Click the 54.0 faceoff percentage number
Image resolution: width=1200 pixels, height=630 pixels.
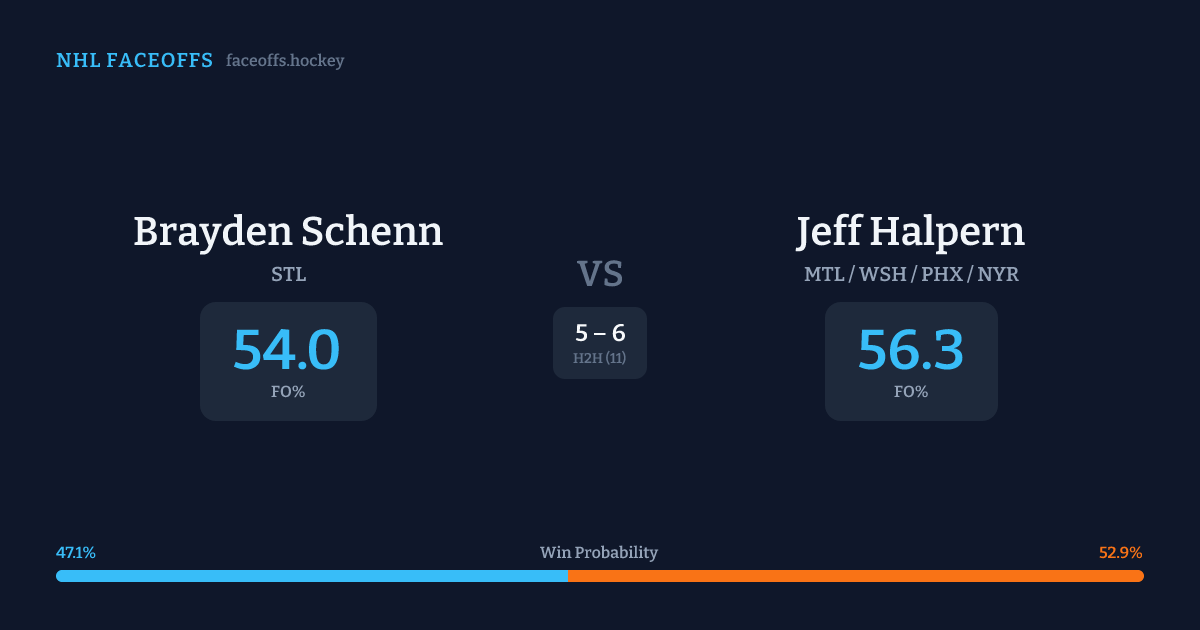[x=287, y=350]
